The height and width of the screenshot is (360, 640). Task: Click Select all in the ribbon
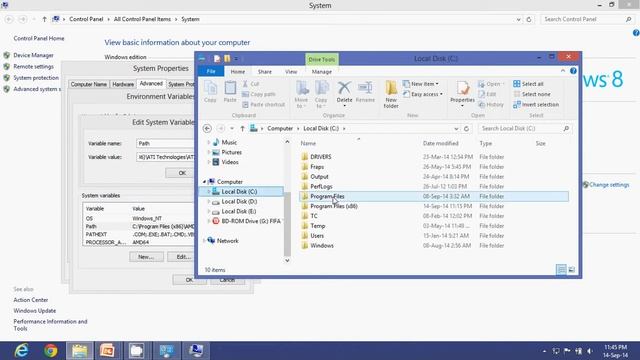(x=529, y=84)
